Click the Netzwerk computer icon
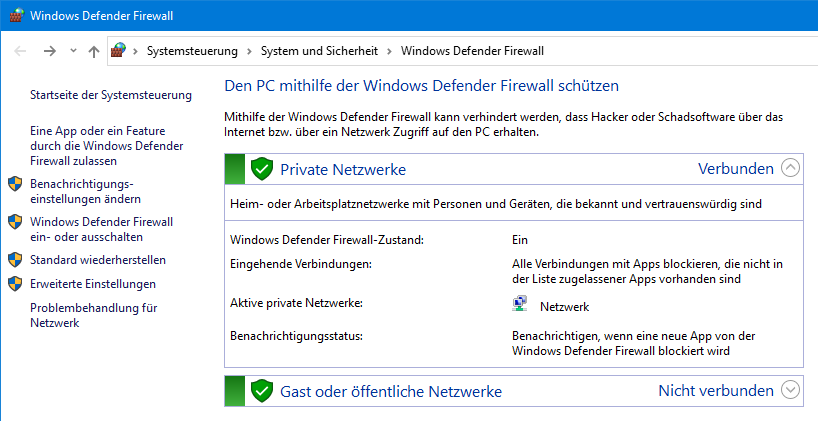 pyautogui.click(x=520, y=306)
